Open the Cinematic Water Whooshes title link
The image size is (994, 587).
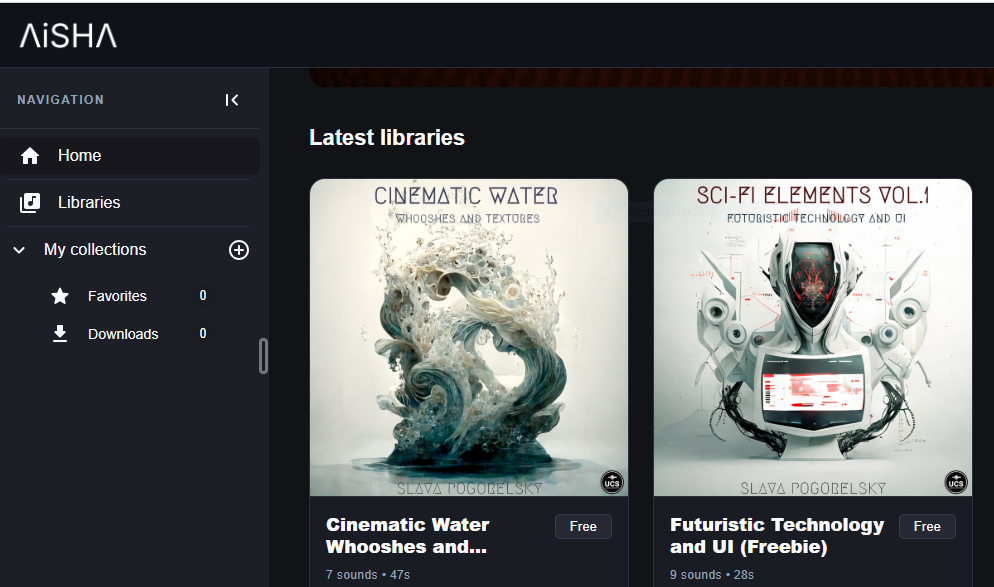[408, 535]
